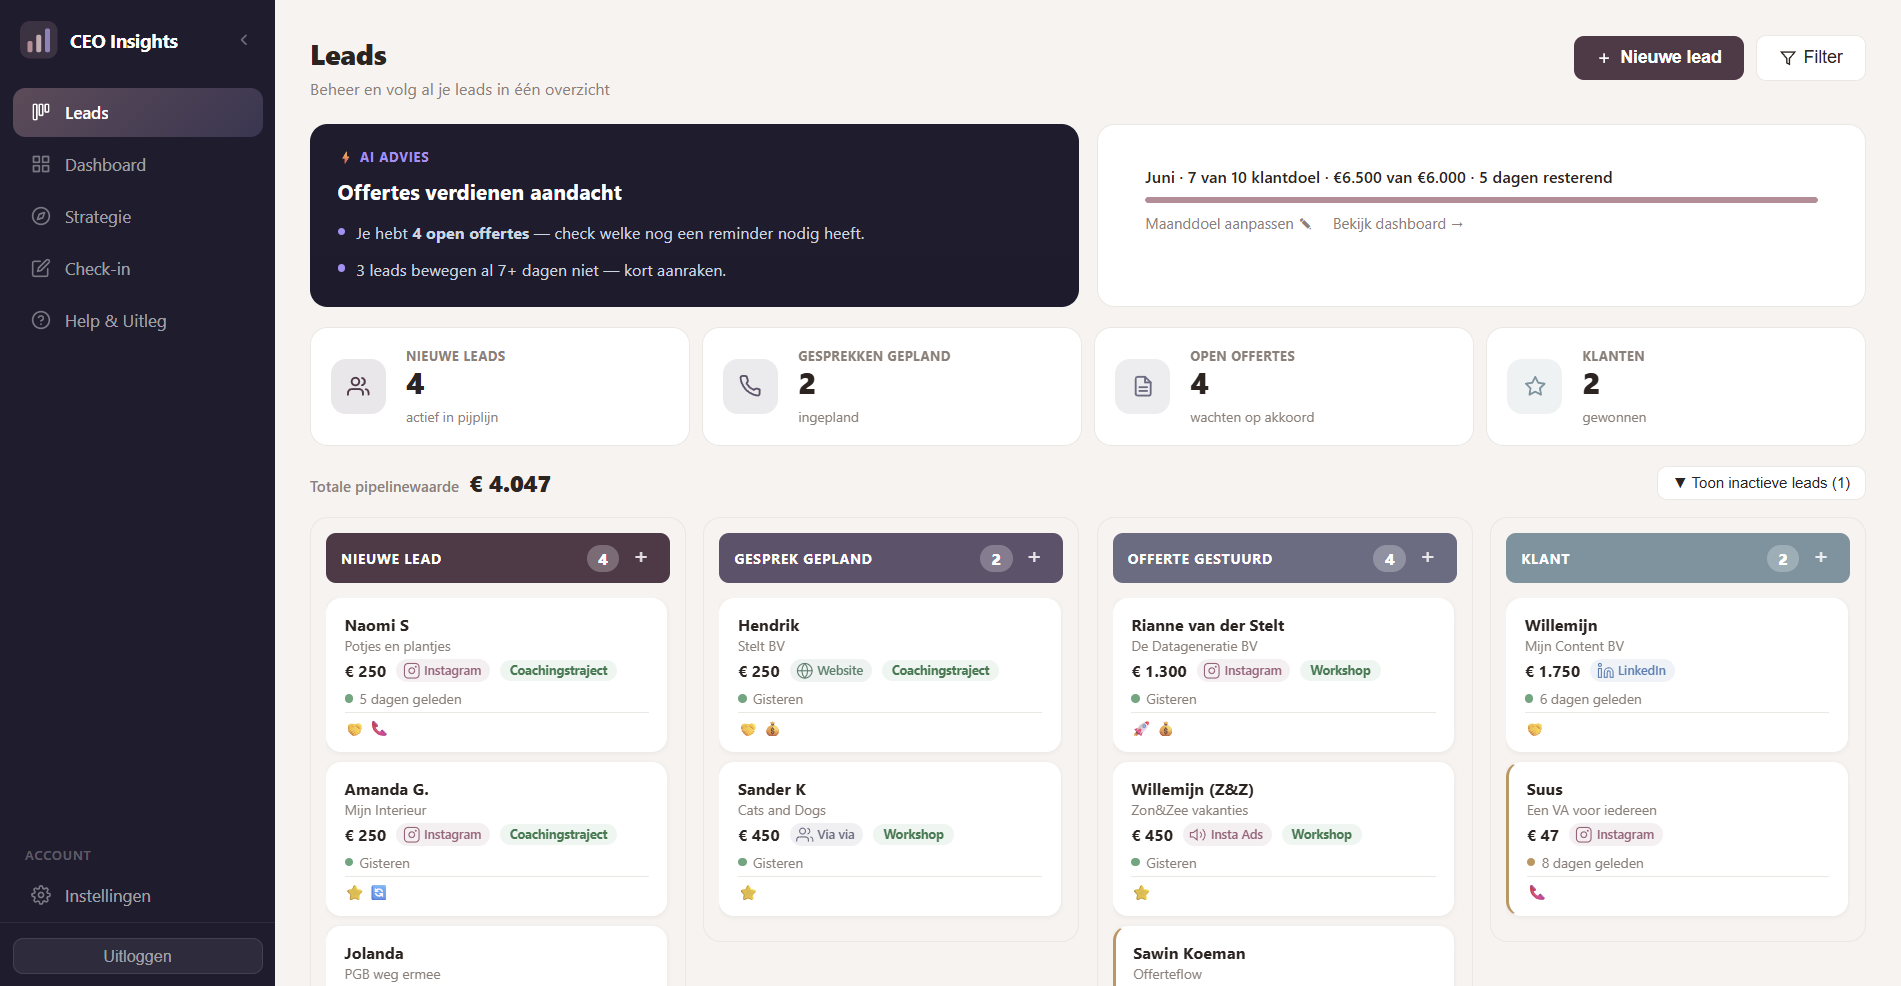
Task: Click "wachten op akkoord" stat text
Action: [x=1252, y=418]
